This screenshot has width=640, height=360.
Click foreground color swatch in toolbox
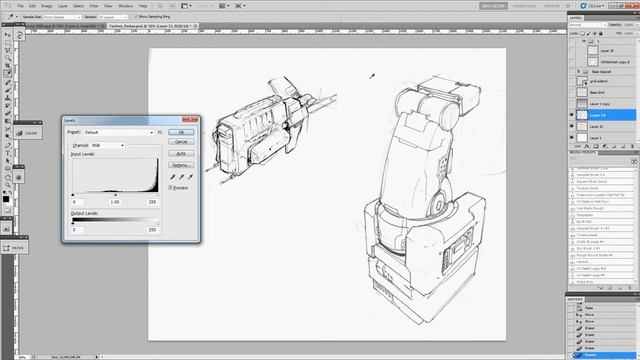(x=6, y=199)
